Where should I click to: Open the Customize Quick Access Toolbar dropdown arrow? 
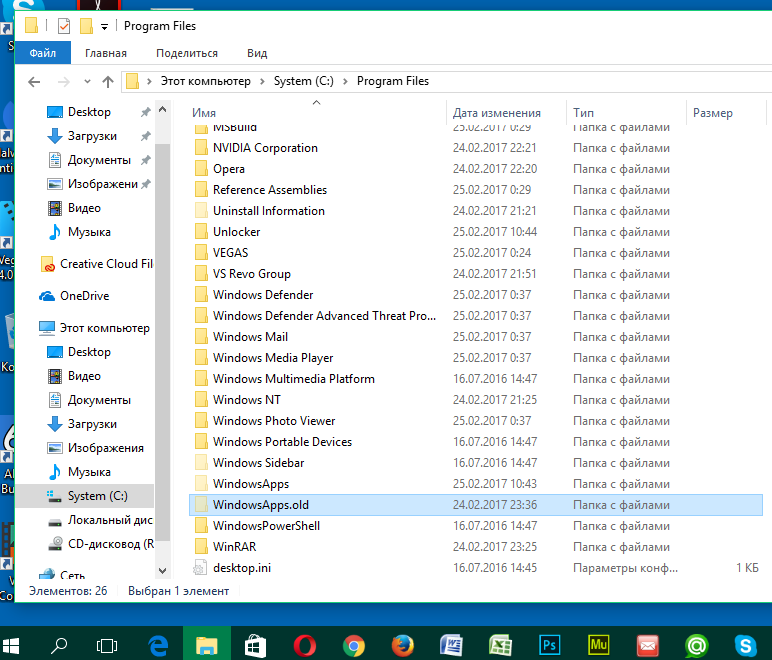(104, 27)
